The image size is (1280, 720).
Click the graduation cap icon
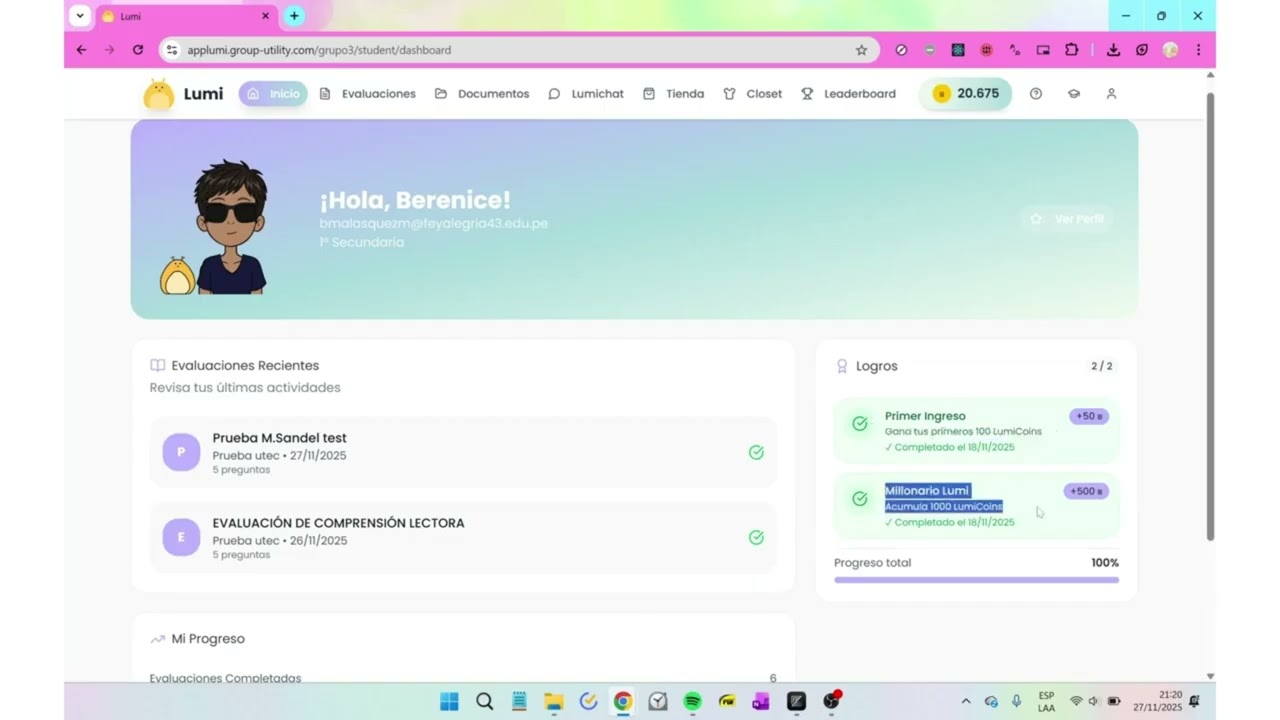[x=1074, y=94]
